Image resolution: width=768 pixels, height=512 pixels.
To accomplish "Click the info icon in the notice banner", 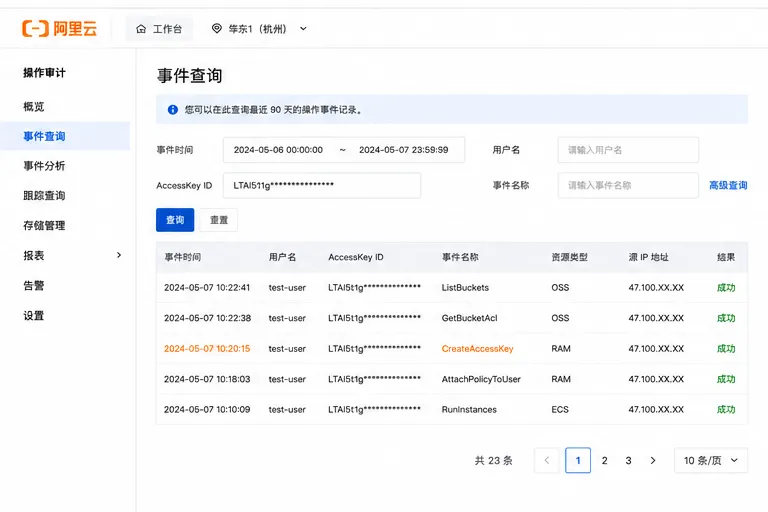I will (x=172, y=110).
